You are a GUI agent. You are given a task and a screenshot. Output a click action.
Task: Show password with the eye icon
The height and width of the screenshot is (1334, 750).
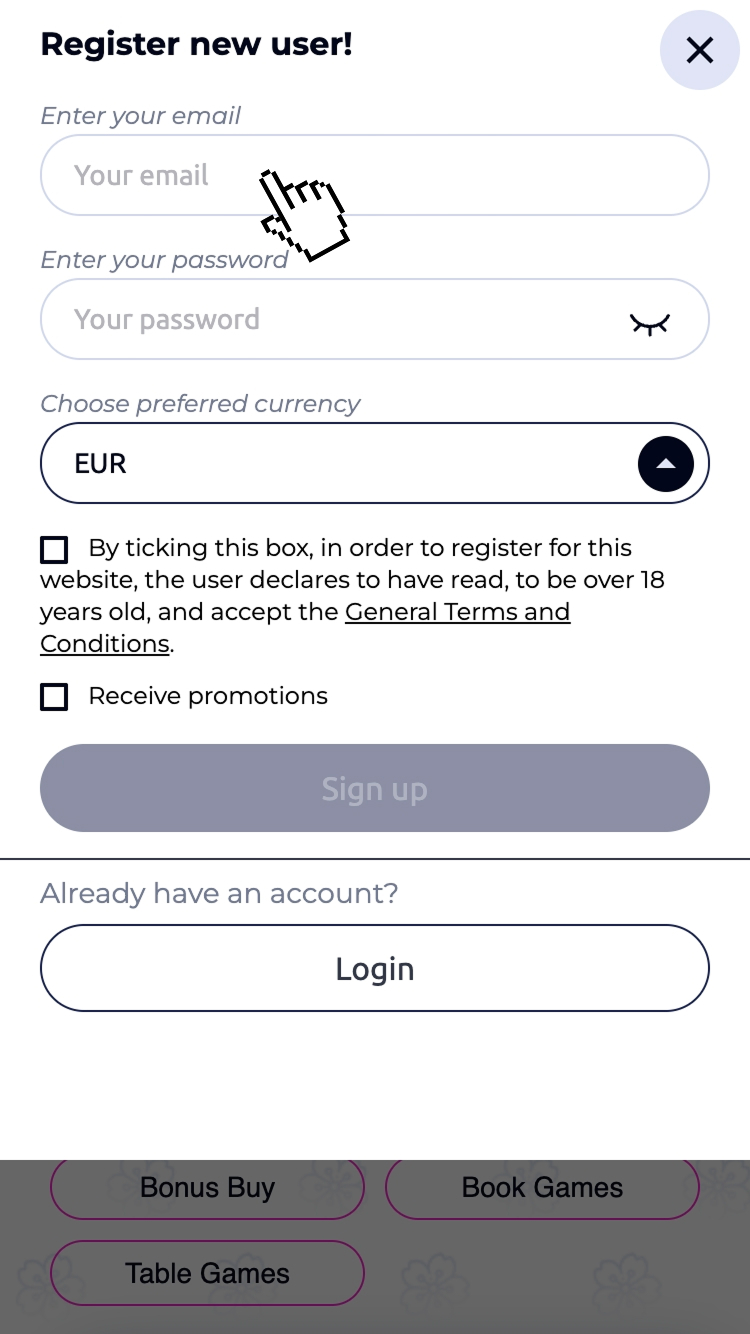[x=649, y=323]
